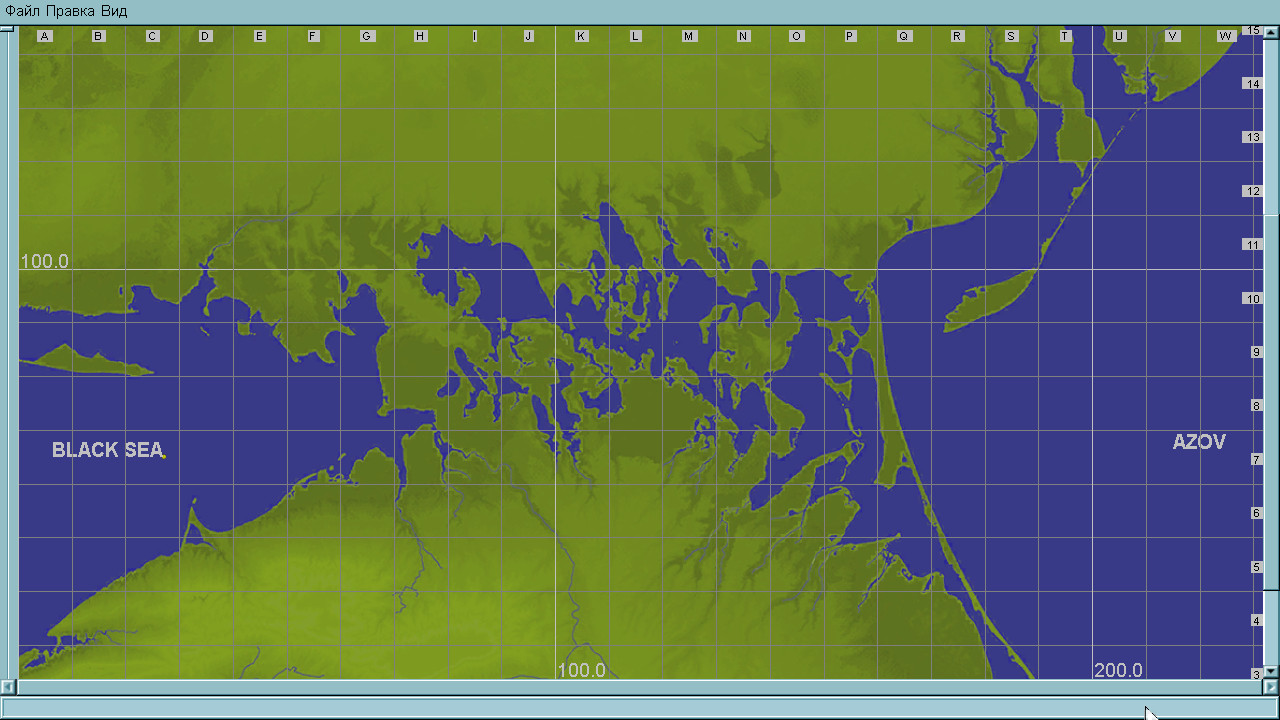This screenshot has height=720, width=1280.
Task: Select the N column marker
Action: pos(743,36)
